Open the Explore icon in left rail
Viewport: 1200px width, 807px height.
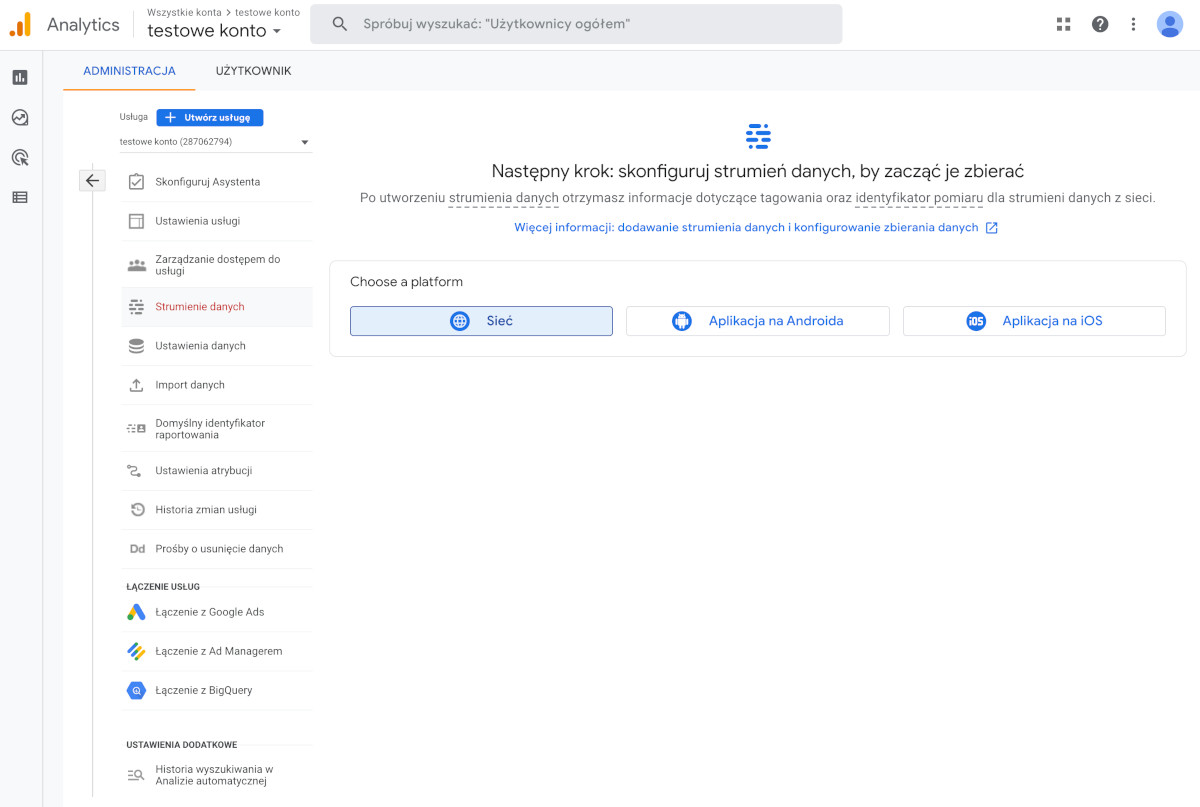pyautogui.click(x=20, y=117)
